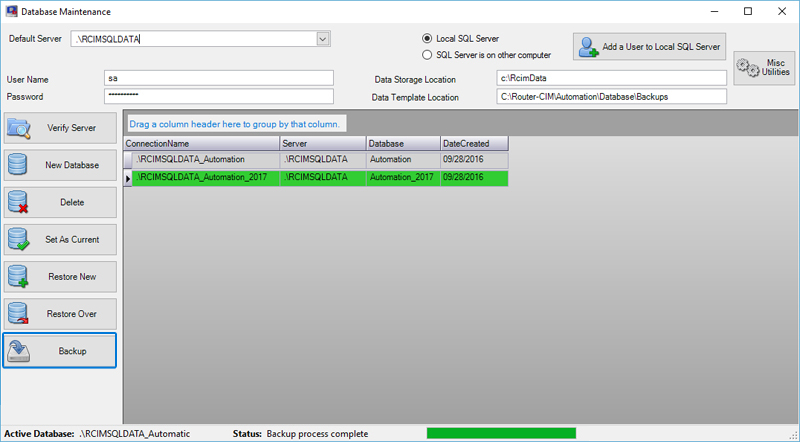Click the Misc Utilities gears icon

click(748, 67)
